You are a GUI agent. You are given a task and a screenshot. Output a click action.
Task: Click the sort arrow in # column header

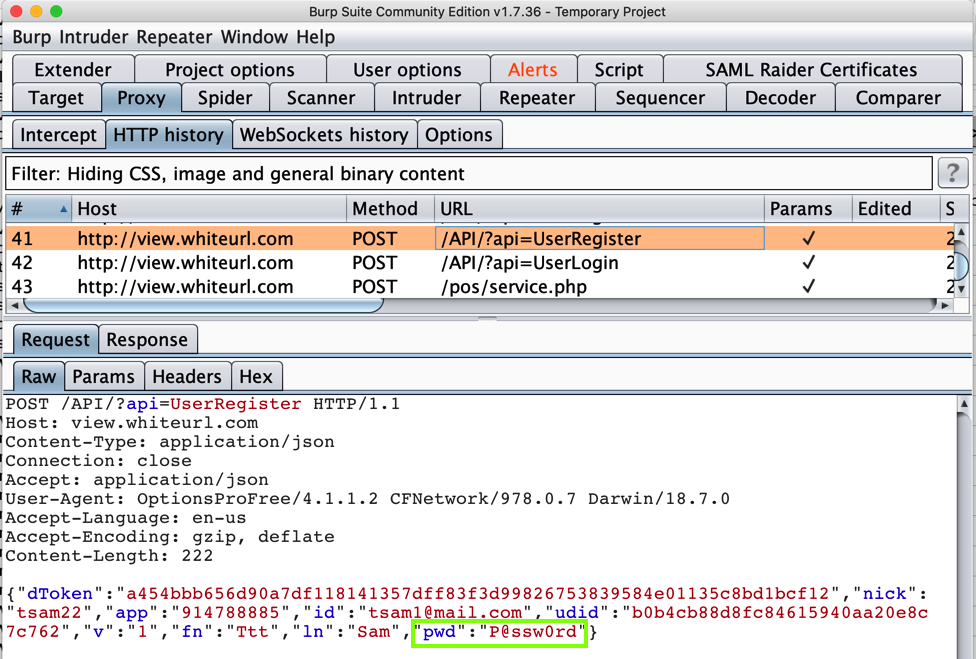63,210
